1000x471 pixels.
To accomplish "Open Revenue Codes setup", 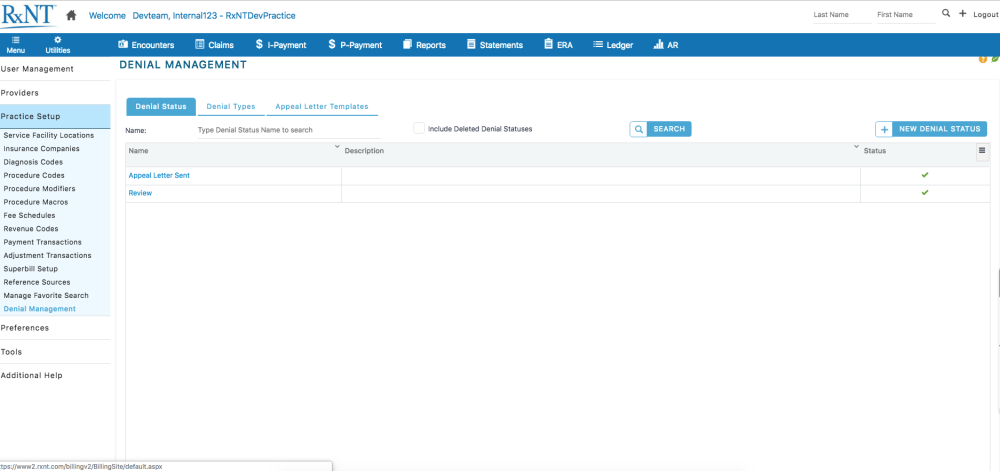I will pos(31,229).
